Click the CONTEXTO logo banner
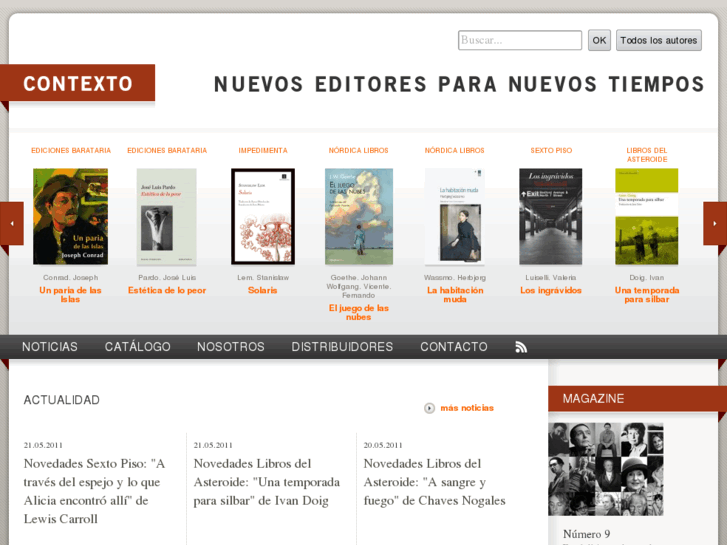The width and height of the screenshot is (727, 545). point(77,83)
